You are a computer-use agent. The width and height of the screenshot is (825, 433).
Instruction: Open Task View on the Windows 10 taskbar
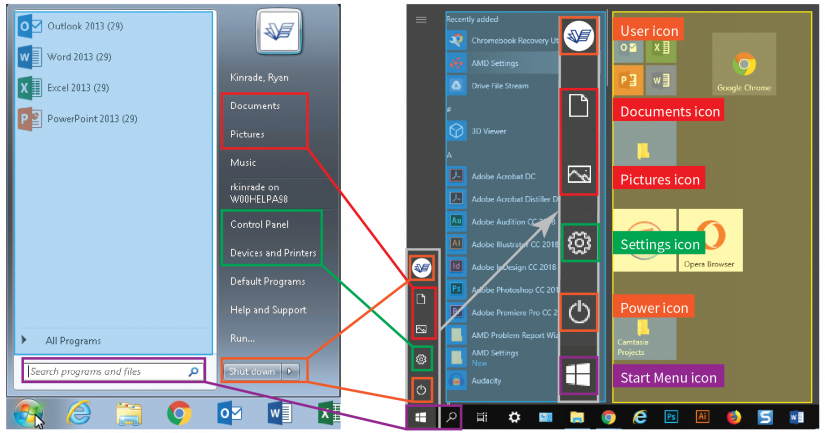[x=482, y=417]
